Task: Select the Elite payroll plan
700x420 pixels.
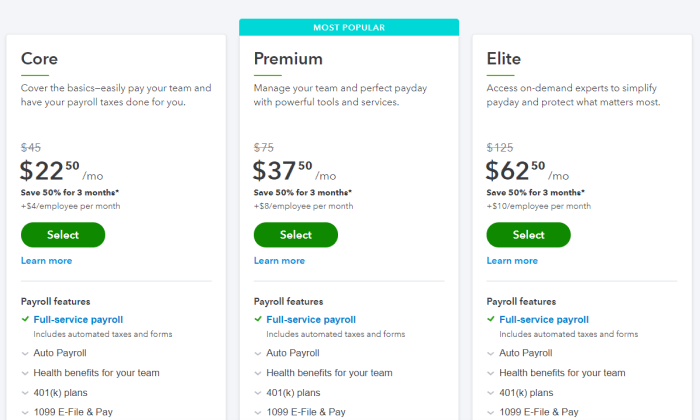Action: [529, 235]
